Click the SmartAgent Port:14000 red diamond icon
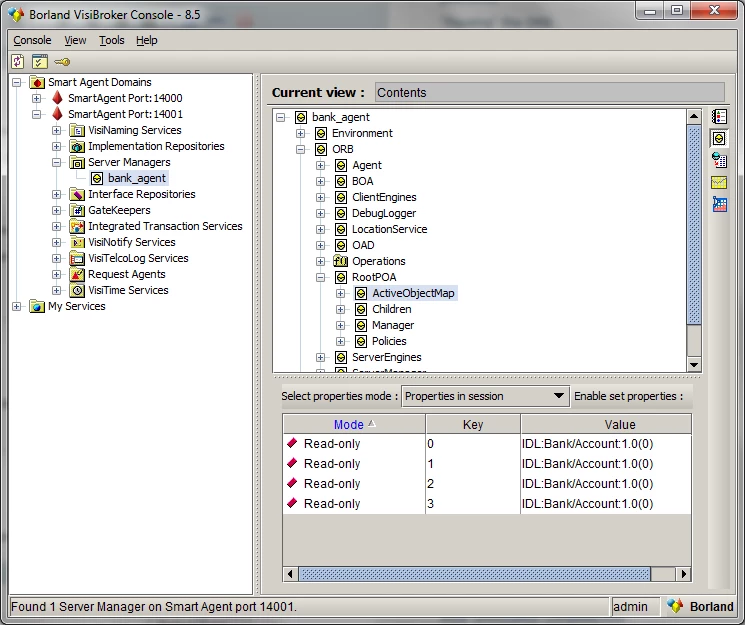The height and width of the screenshot is (625, 745). (x=57, y=98)
